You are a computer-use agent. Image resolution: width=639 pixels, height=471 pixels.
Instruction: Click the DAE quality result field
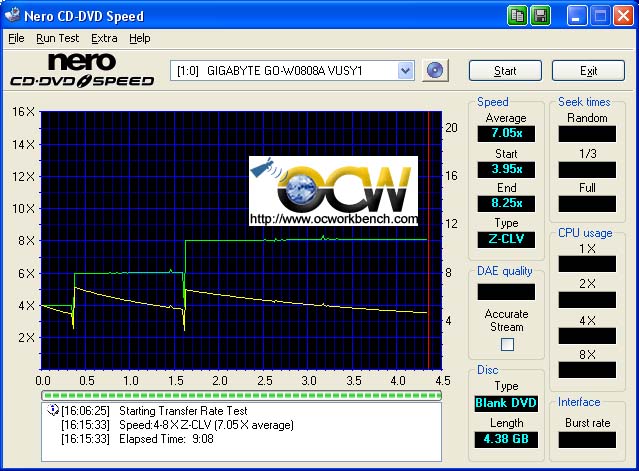pos(506,292)
